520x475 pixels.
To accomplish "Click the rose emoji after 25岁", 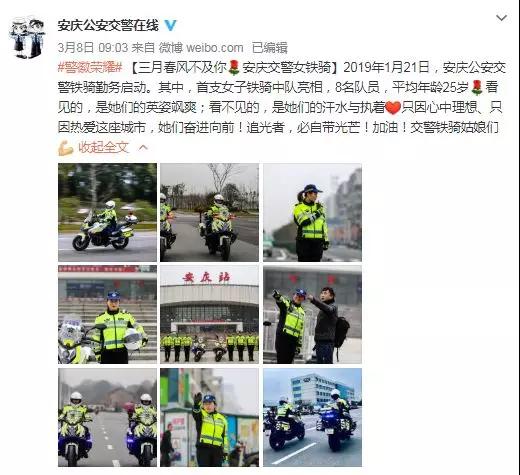I will point(477,87).
